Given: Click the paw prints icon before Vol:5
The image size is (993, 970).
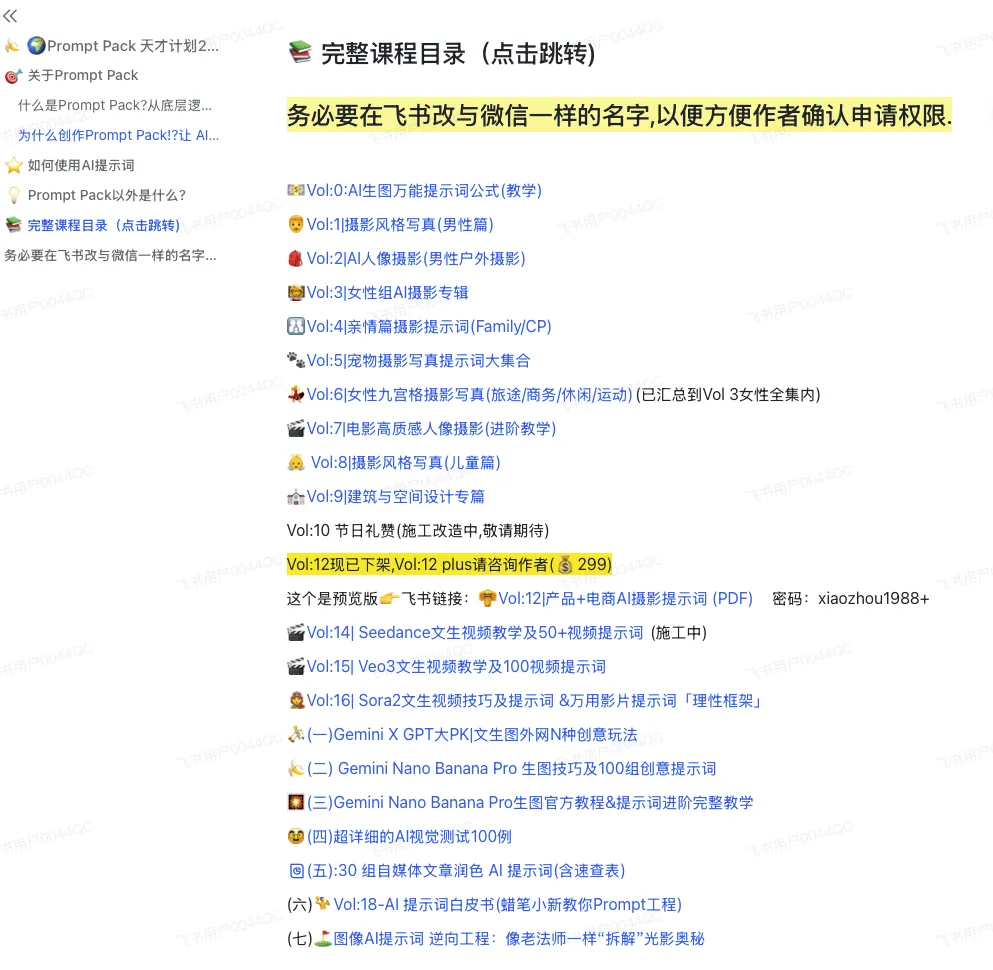Looking at the screenshot, I should pos(295,361).
